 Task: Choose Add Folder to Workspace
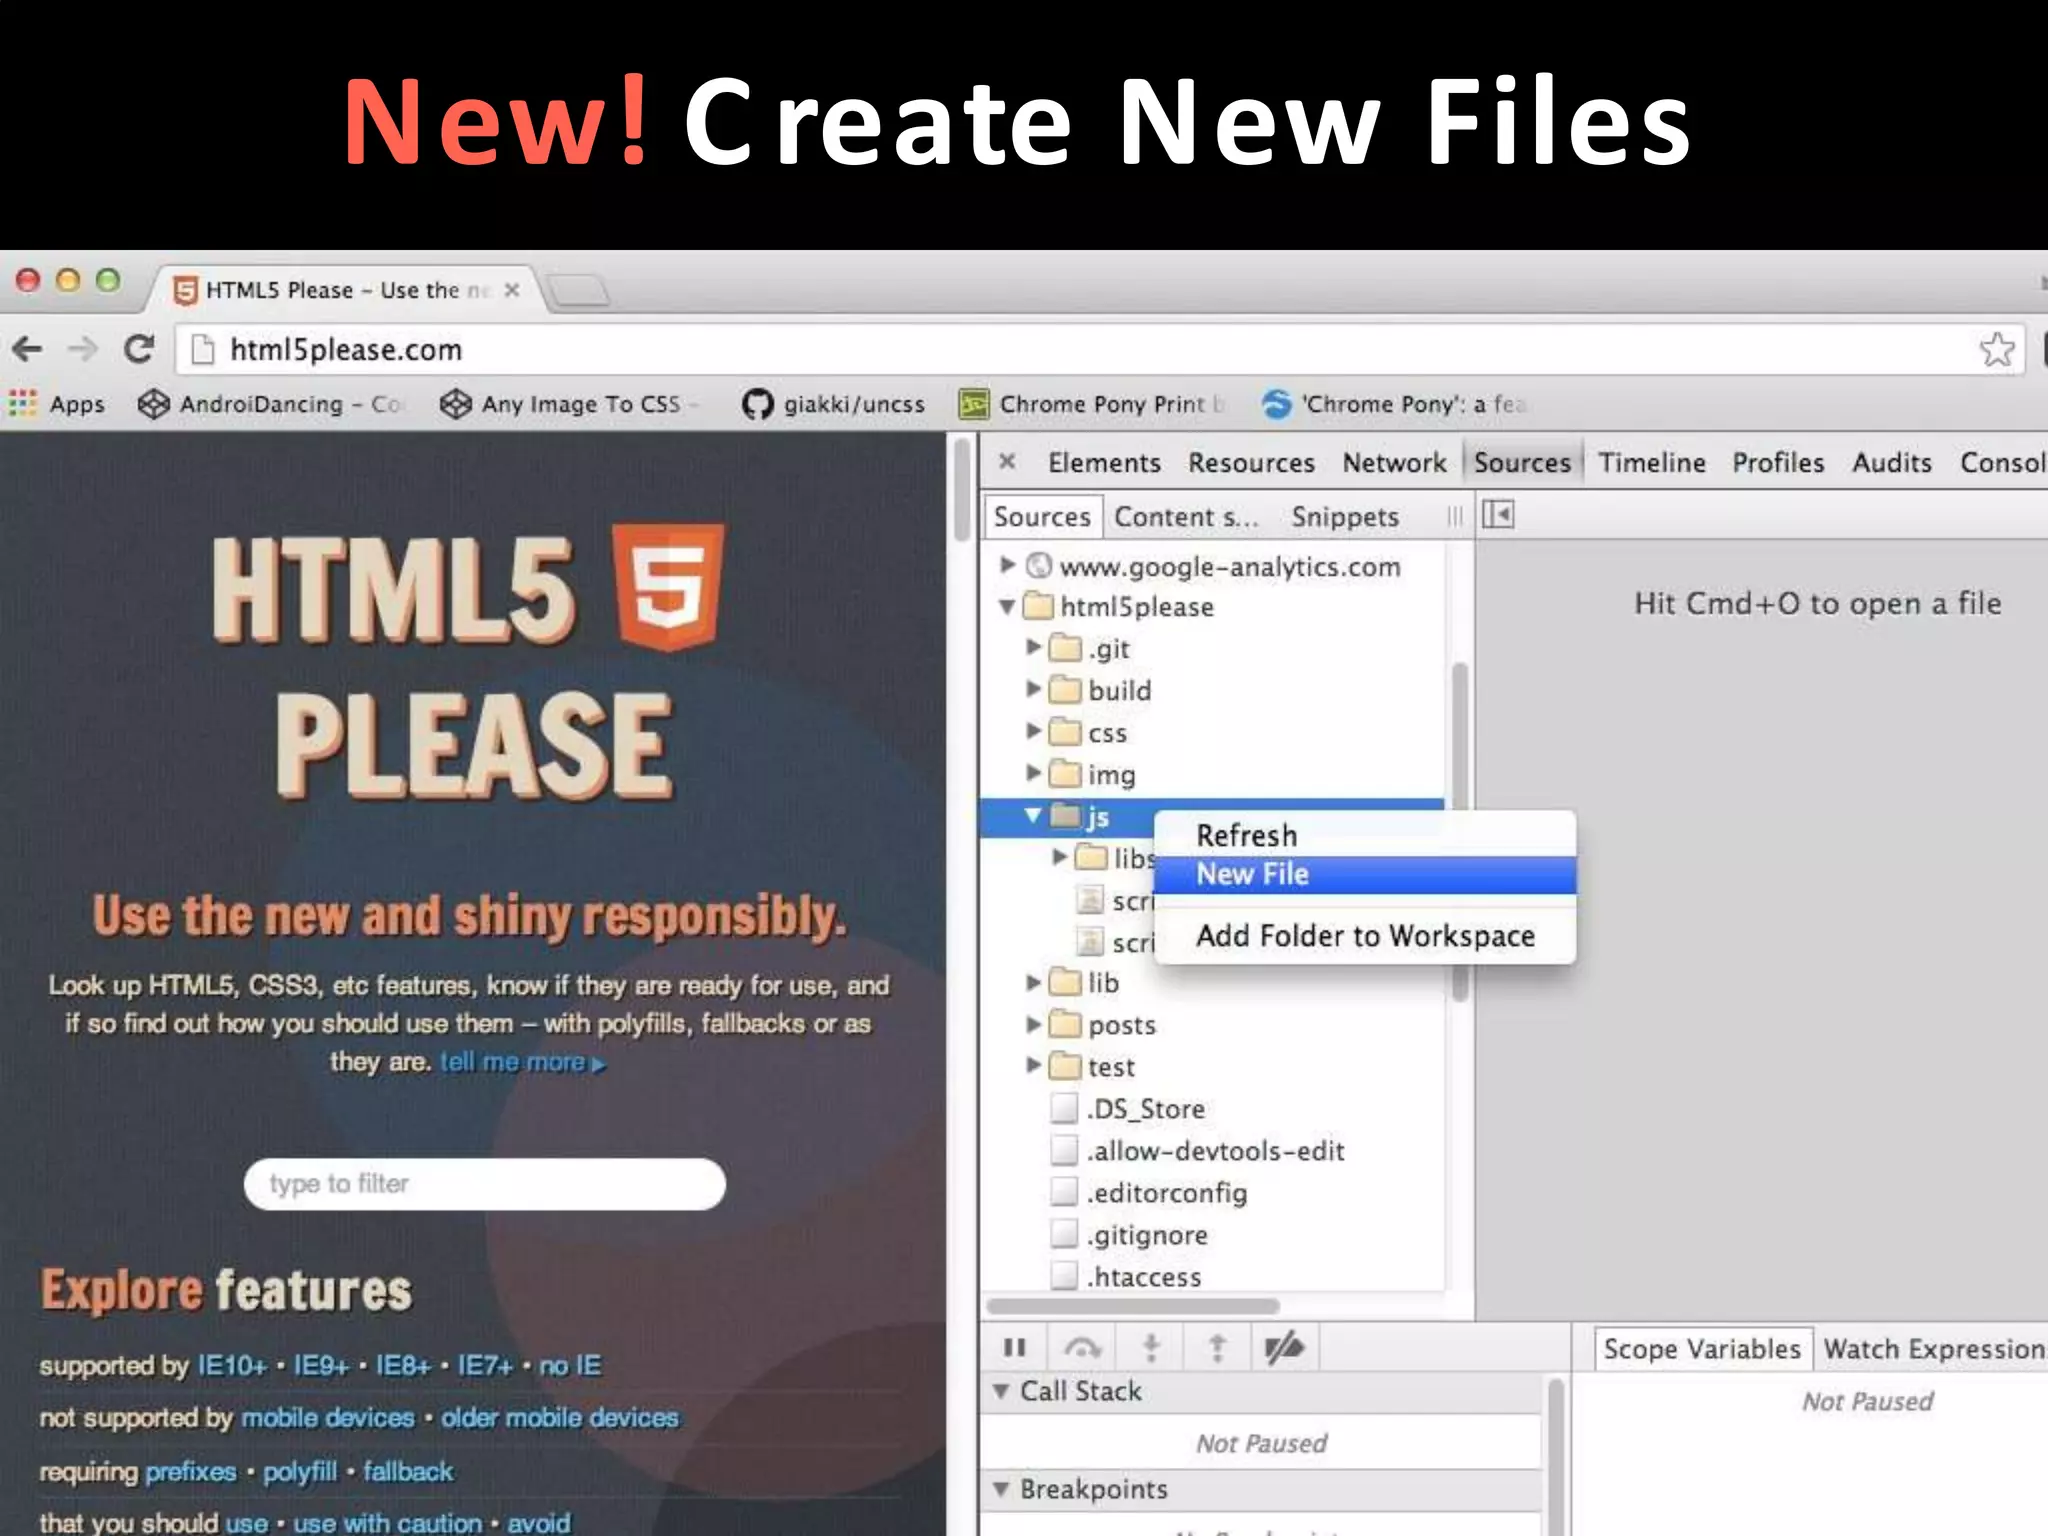coord(1365,936)
